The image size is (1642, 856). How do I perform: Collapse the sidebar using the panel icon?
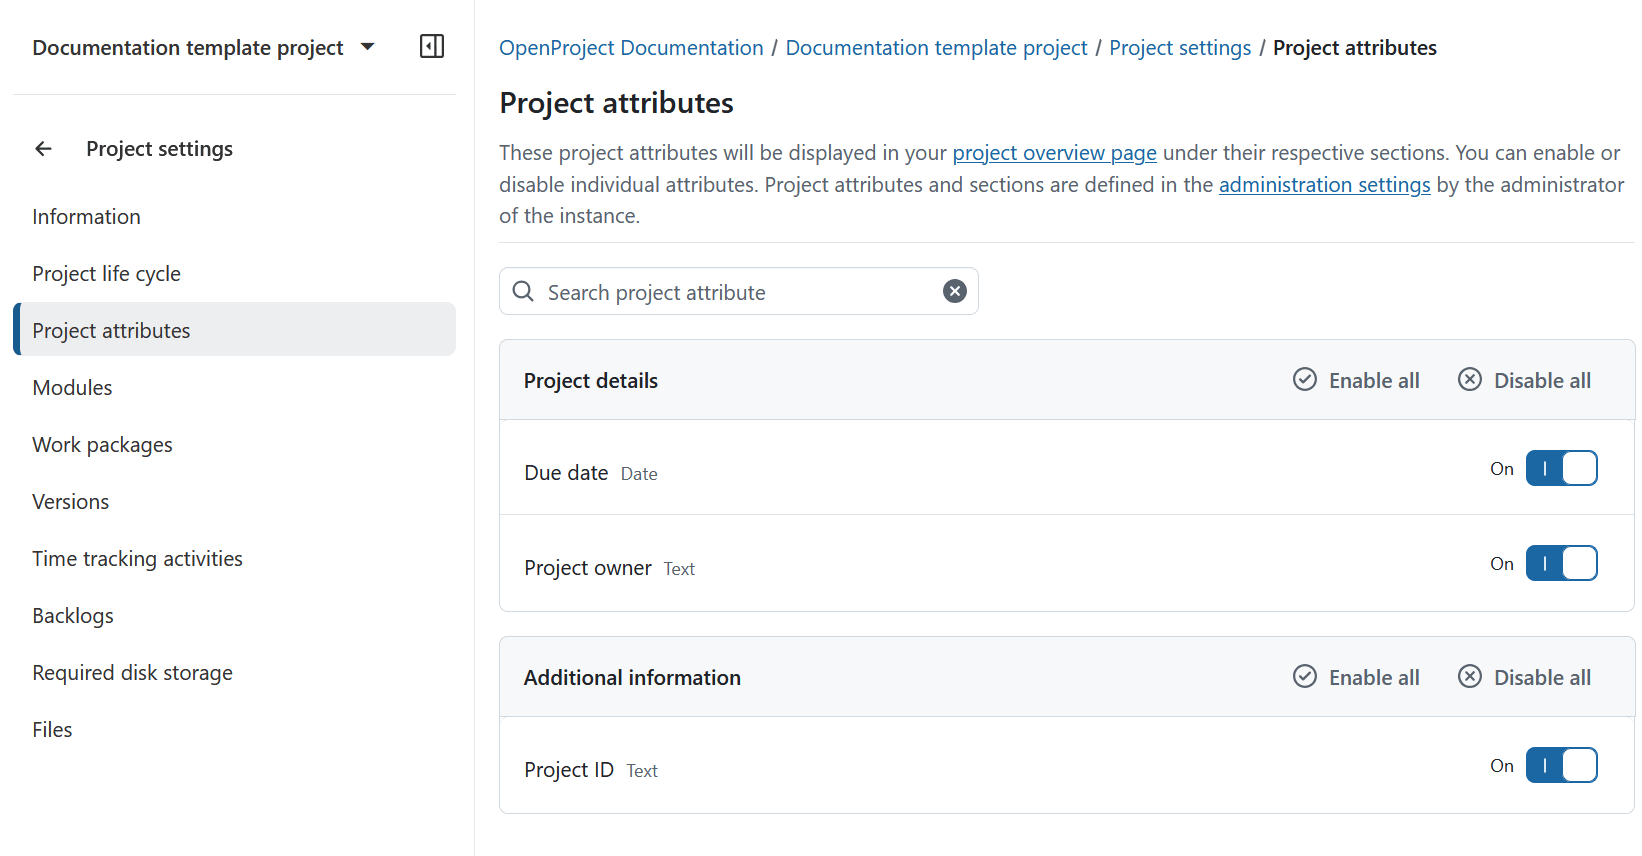(x=432, y=47)
